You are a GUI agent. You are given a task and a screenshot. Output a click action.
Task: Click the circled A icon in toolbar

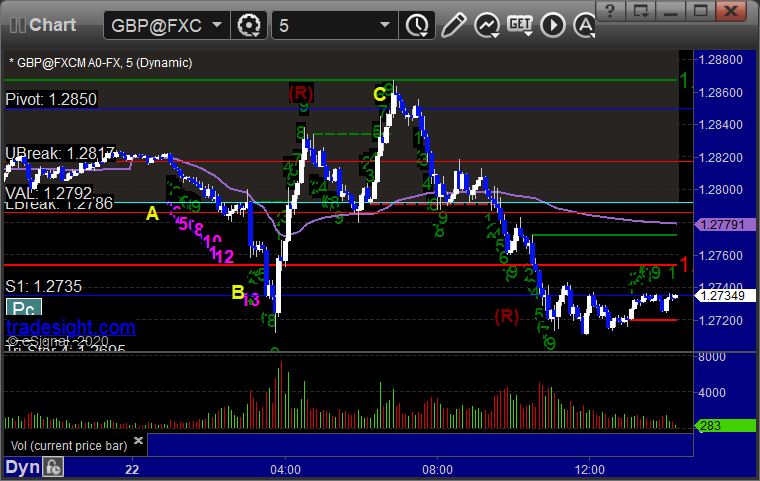[x=585, y=25]
